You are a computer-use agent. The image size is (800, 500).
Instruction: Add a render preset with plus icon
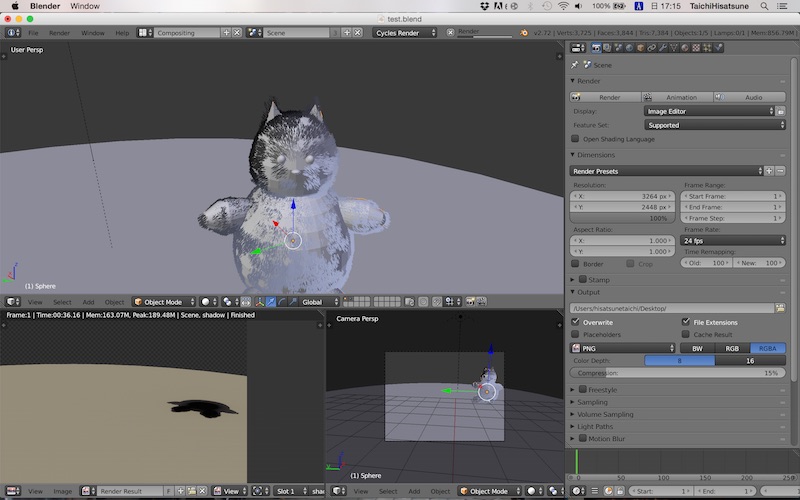769,171
